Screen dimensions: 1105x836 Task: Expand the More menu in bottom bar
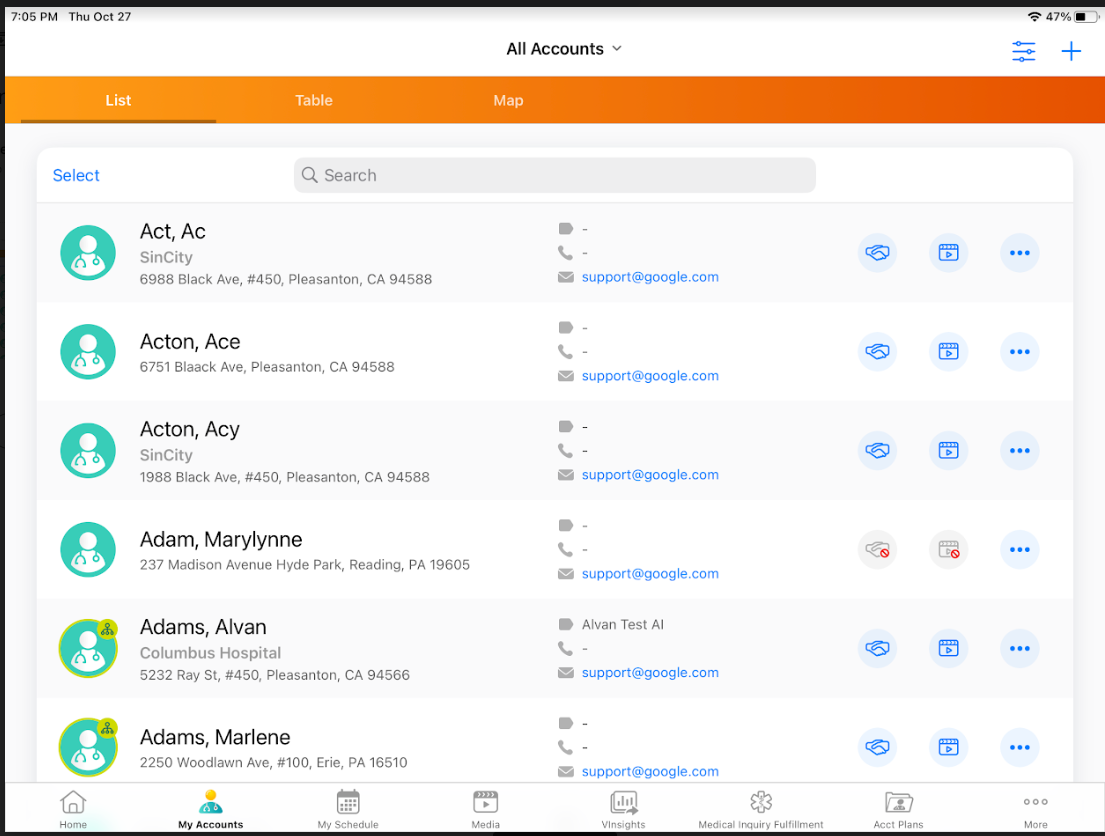[1035, 809]
